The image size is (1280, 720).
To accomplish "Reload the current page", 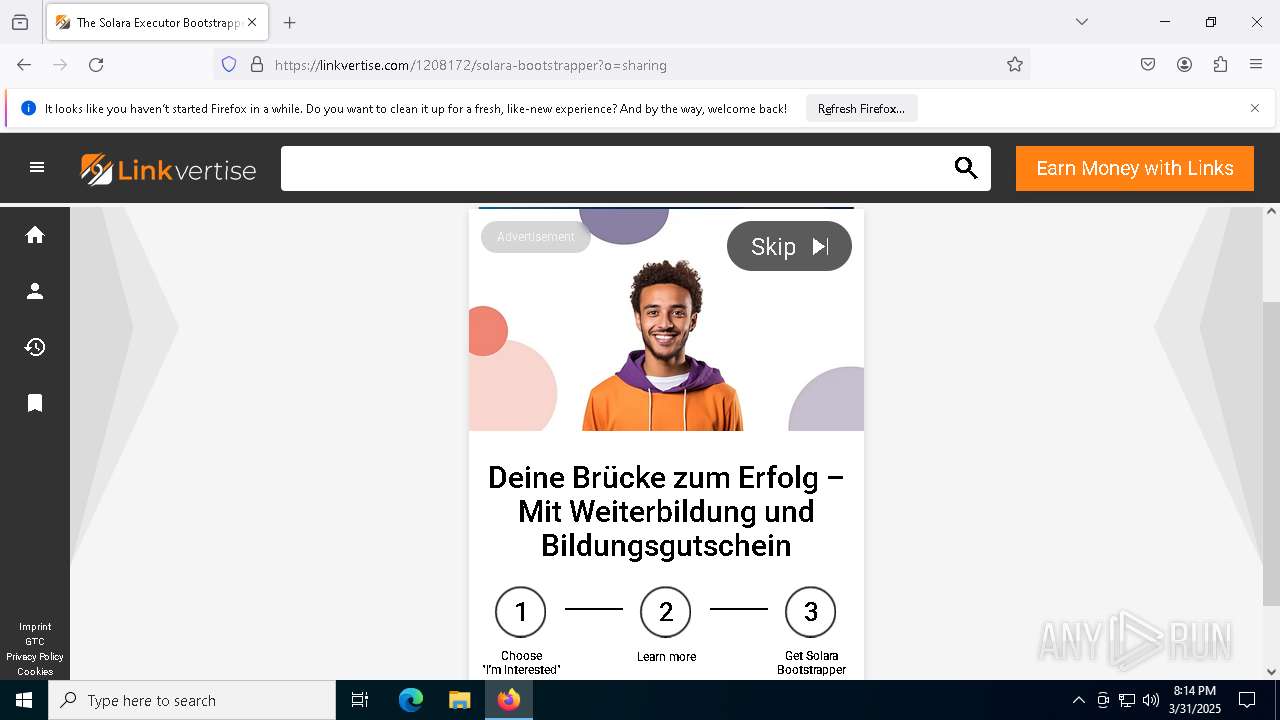I will click(96, 65).
